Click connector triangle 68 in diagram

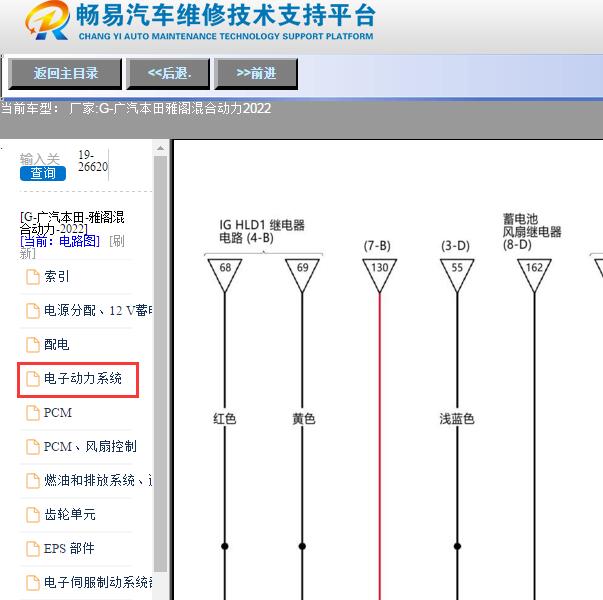tap(225, 275)
